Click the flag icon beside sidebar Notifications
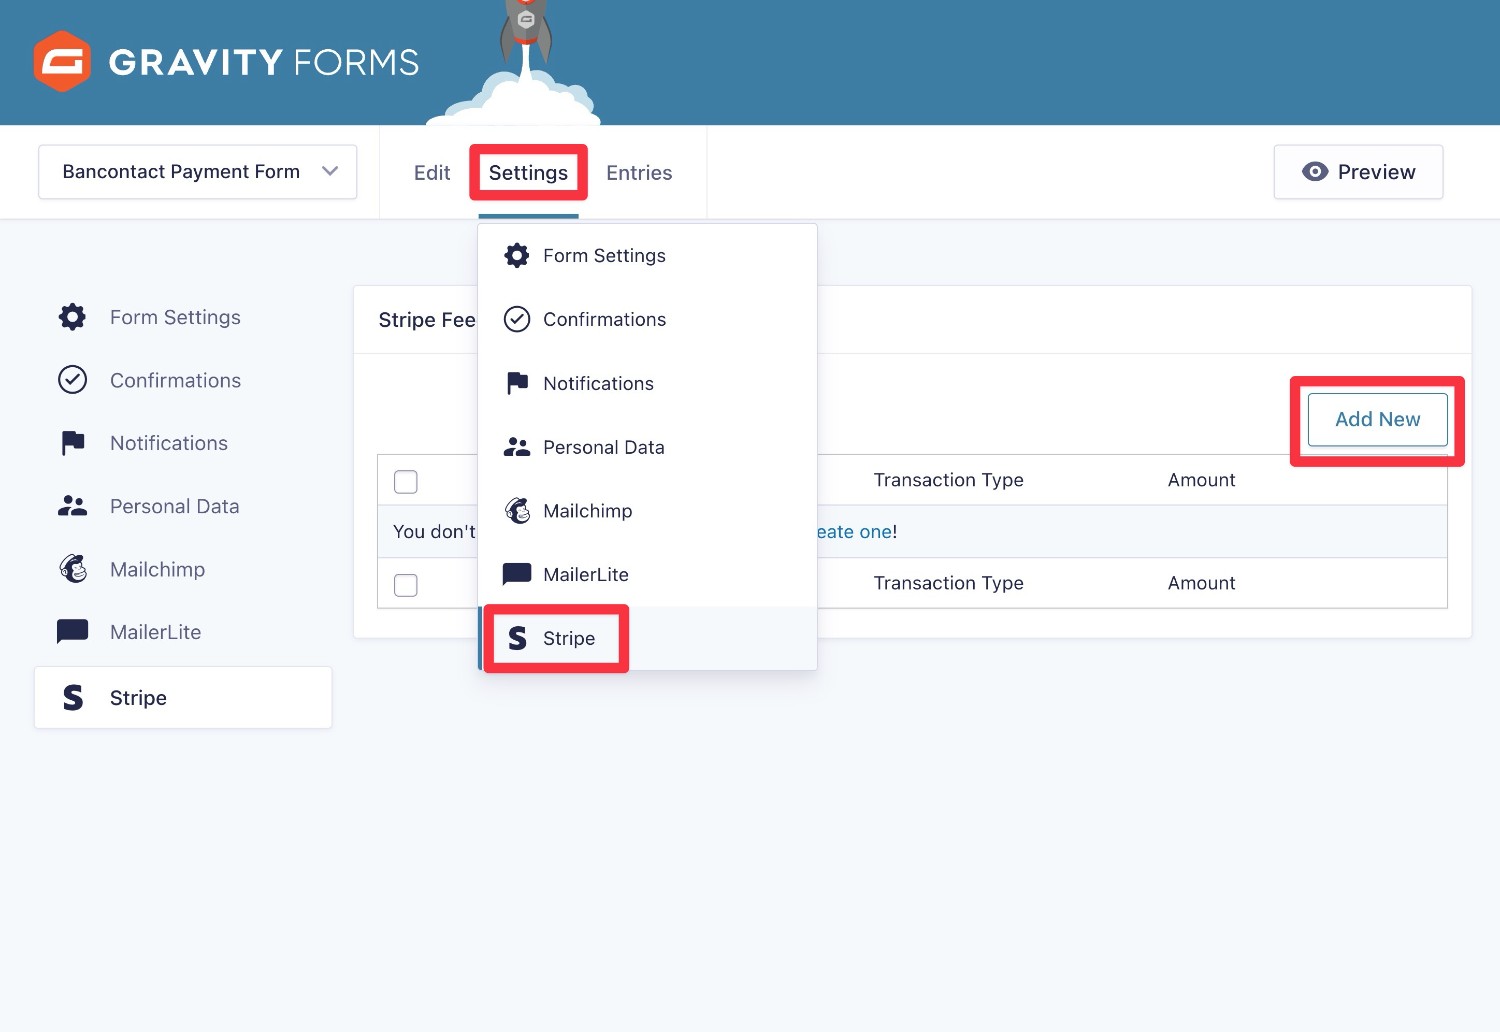This screenshot has width=1500, height=1032. pos(72,443)
